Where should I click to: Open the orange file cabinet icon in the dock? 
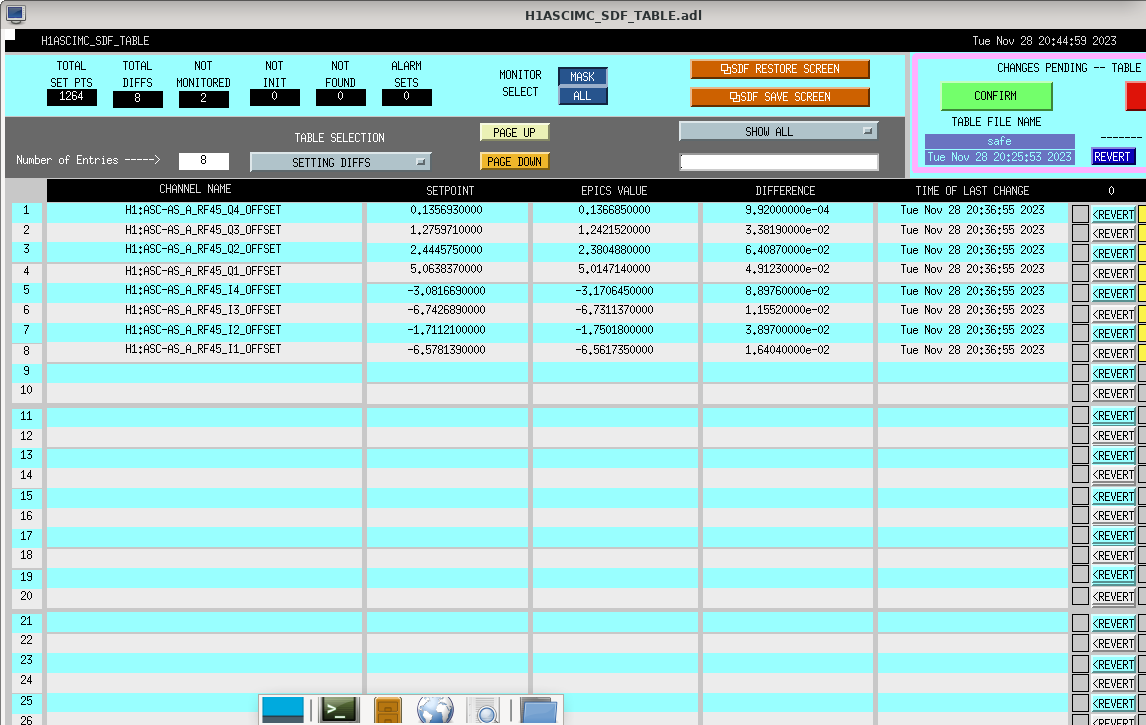pos(387,710)
